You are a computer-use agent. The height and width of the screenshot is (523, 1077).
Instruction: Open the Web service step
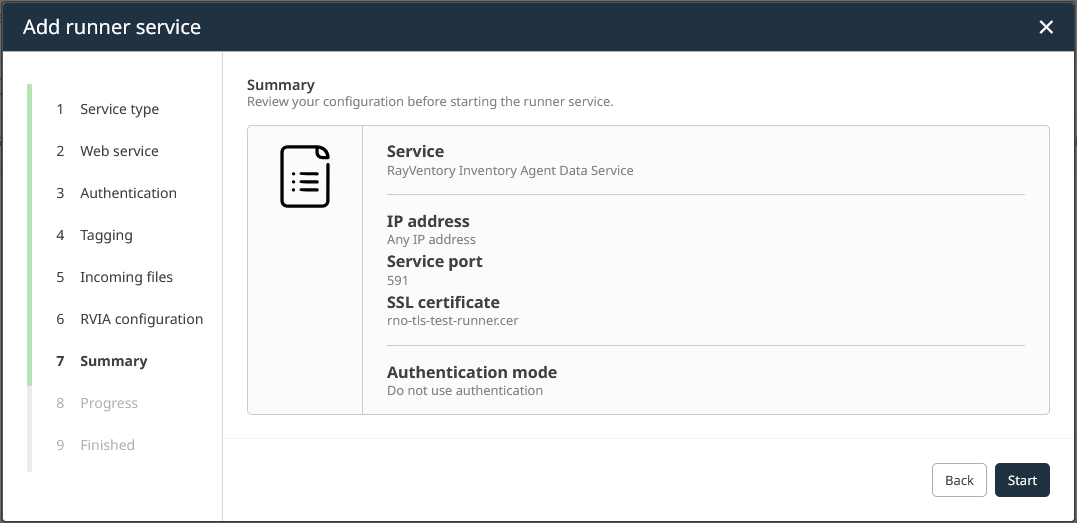pyautogui.click(x=119, y=151)
